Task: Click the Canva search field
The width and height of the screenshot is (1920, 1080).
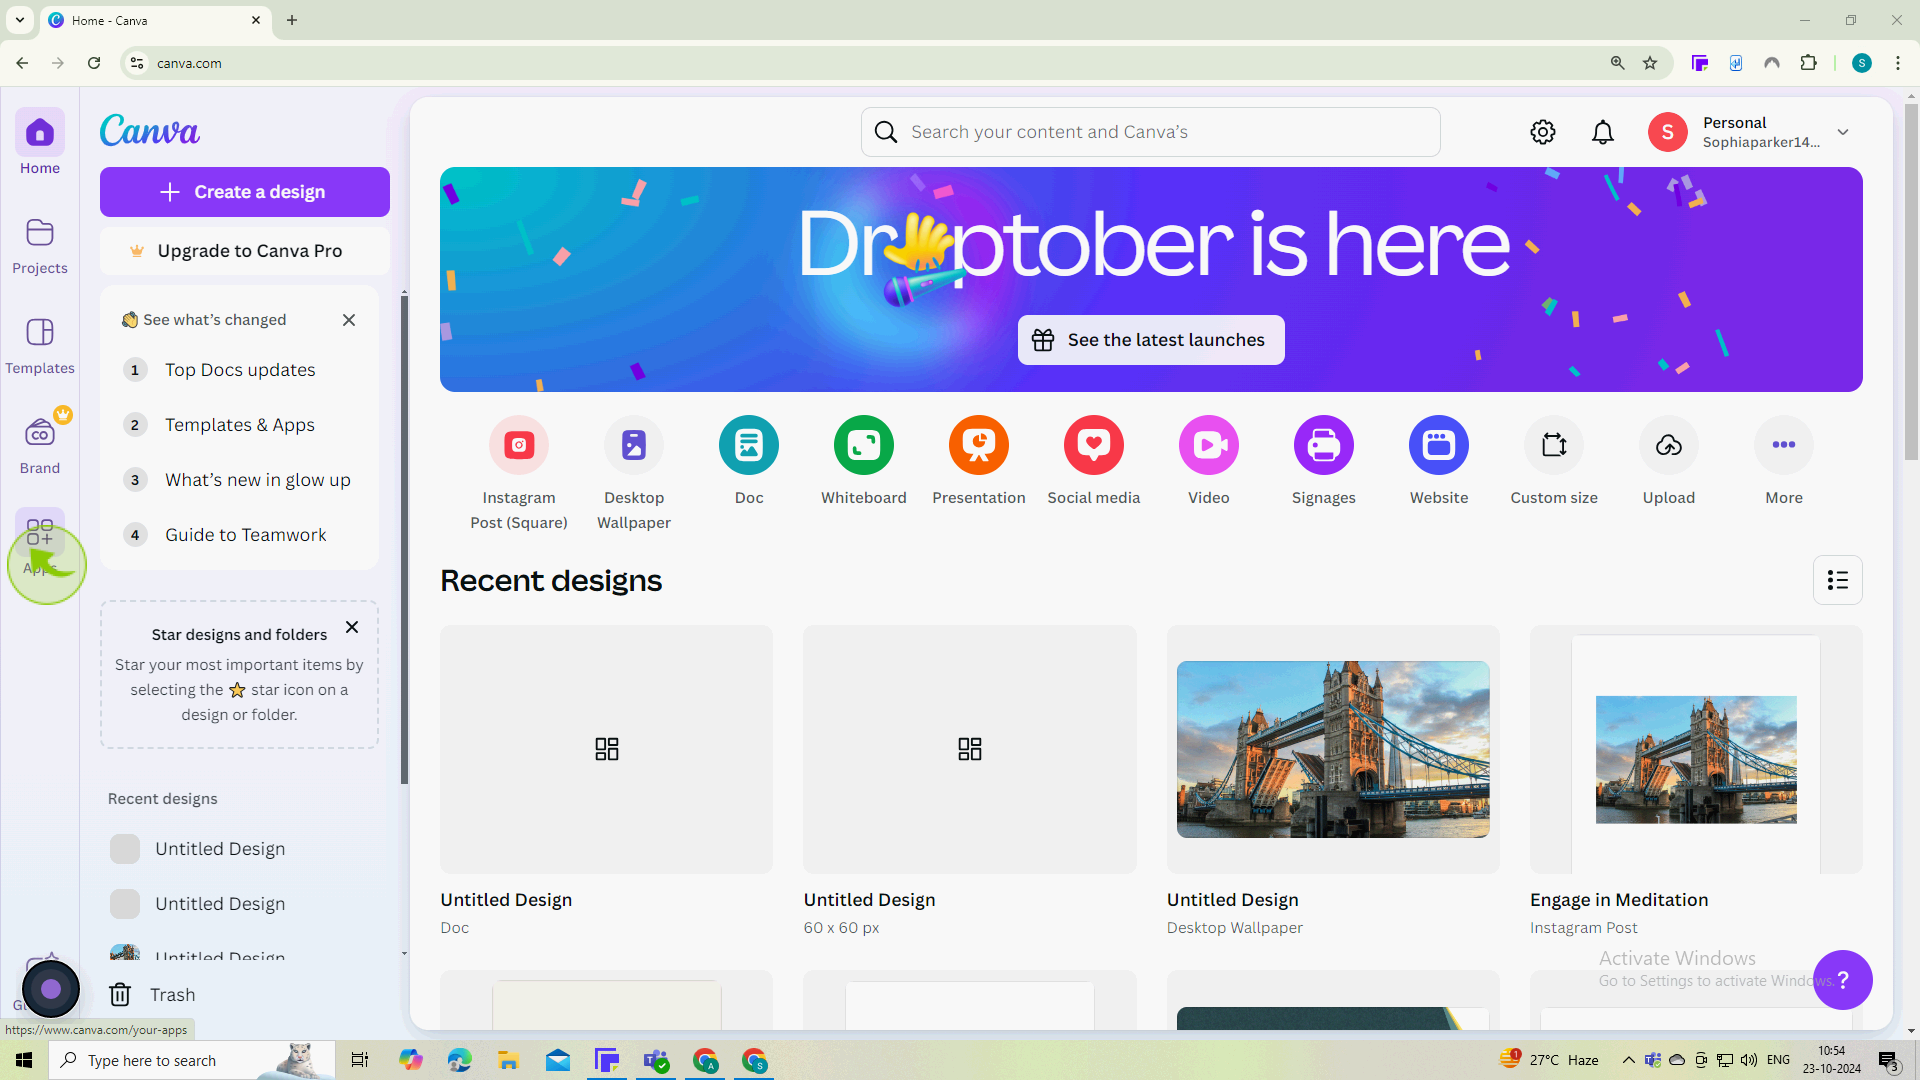Action: coord(1150,132)
